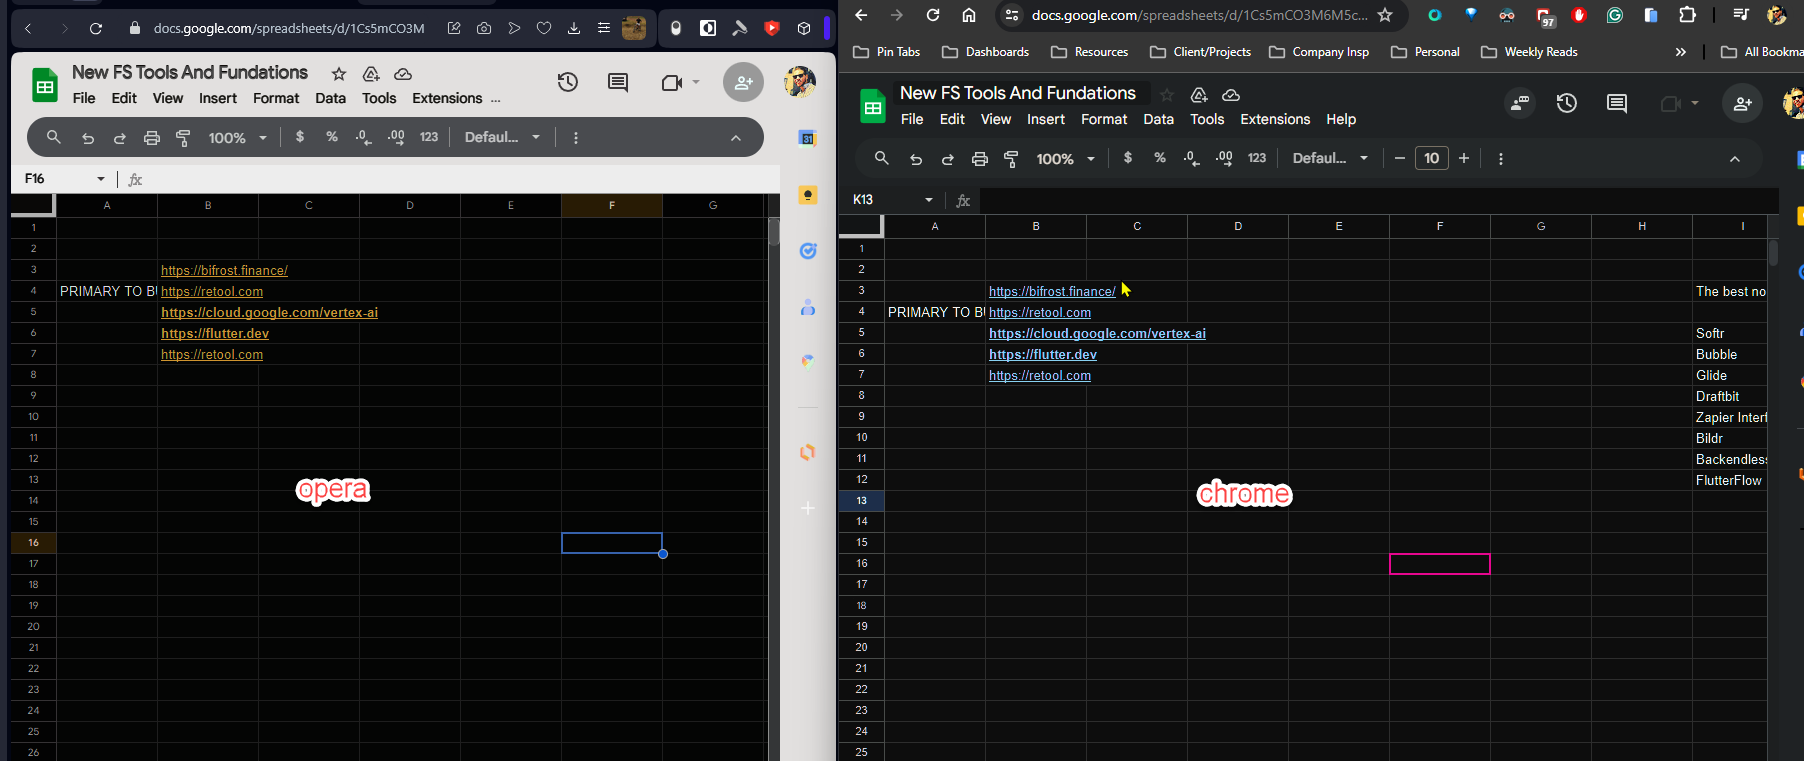Format as currency in the Opera Sheets toolbar
Viewport: 1804px width, 761px height.
[300, 137]
